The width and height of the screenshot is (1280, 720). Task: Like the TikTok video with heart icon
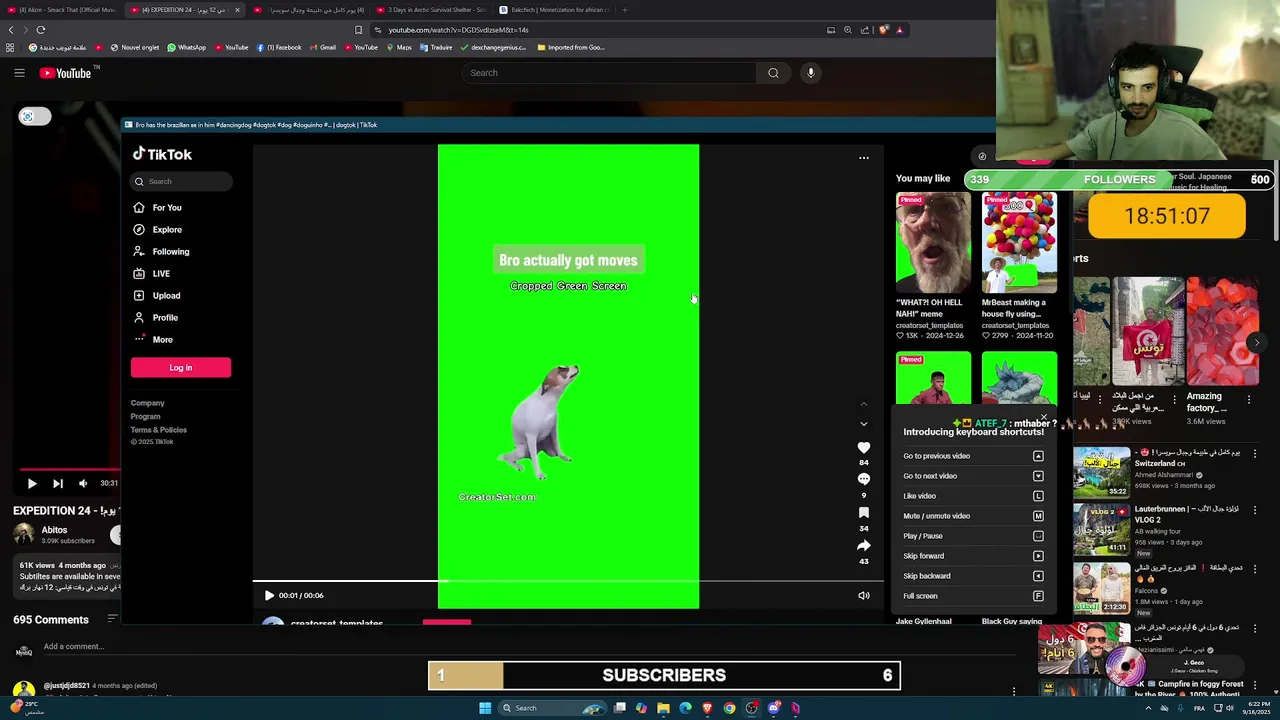coord(864,448)
